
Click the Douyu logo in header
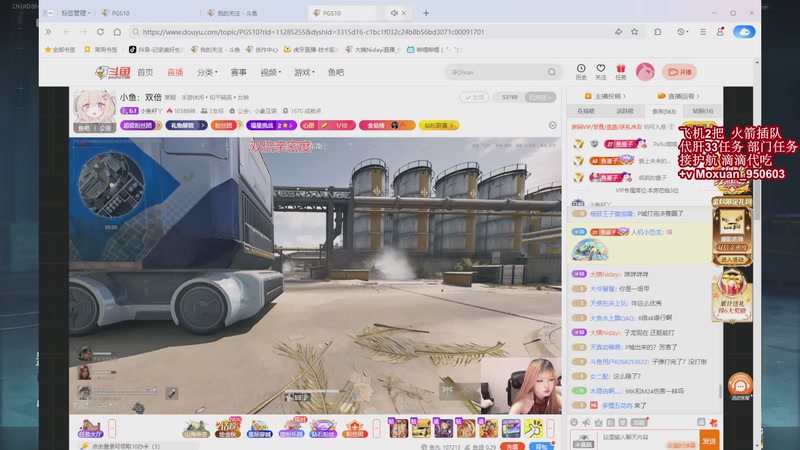[x=112, y=72]
